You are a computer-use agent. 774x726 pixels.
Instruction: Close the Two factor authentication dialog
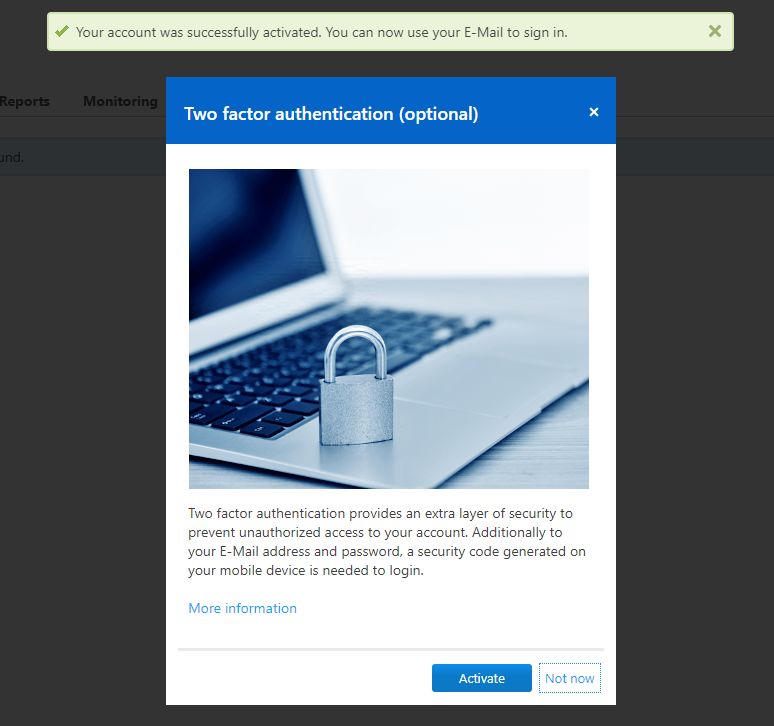[594, 112]
